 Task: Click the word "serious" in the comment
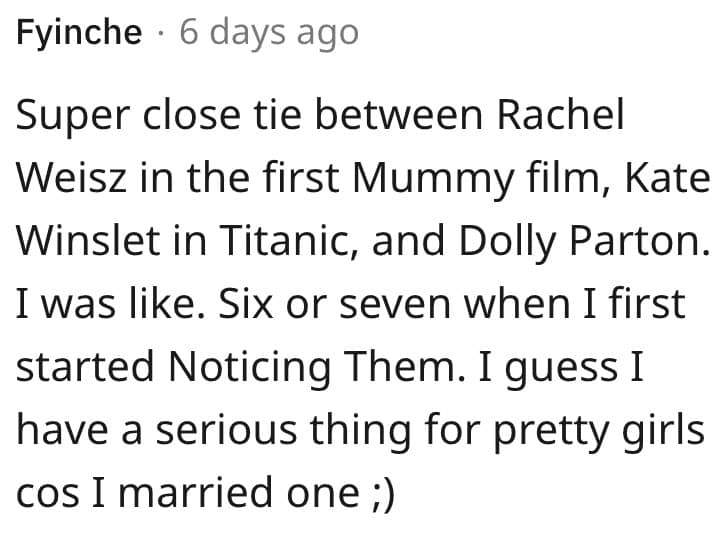[218, 431]
